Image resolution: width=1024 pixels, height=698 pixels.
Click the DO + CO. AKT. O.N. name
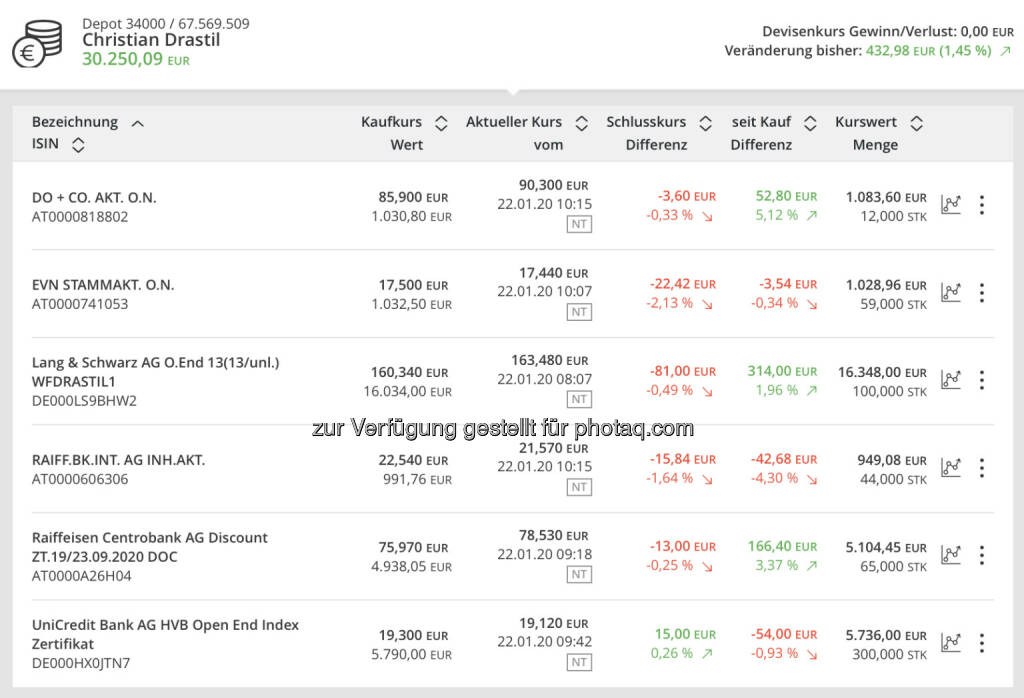click(94, 197)
